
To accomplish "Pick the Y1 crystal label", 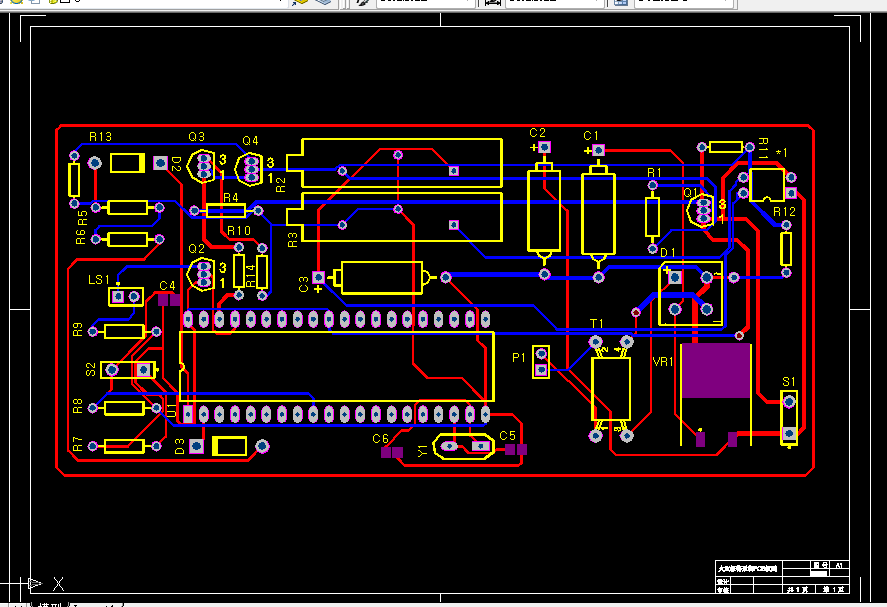I will [423, 451].
